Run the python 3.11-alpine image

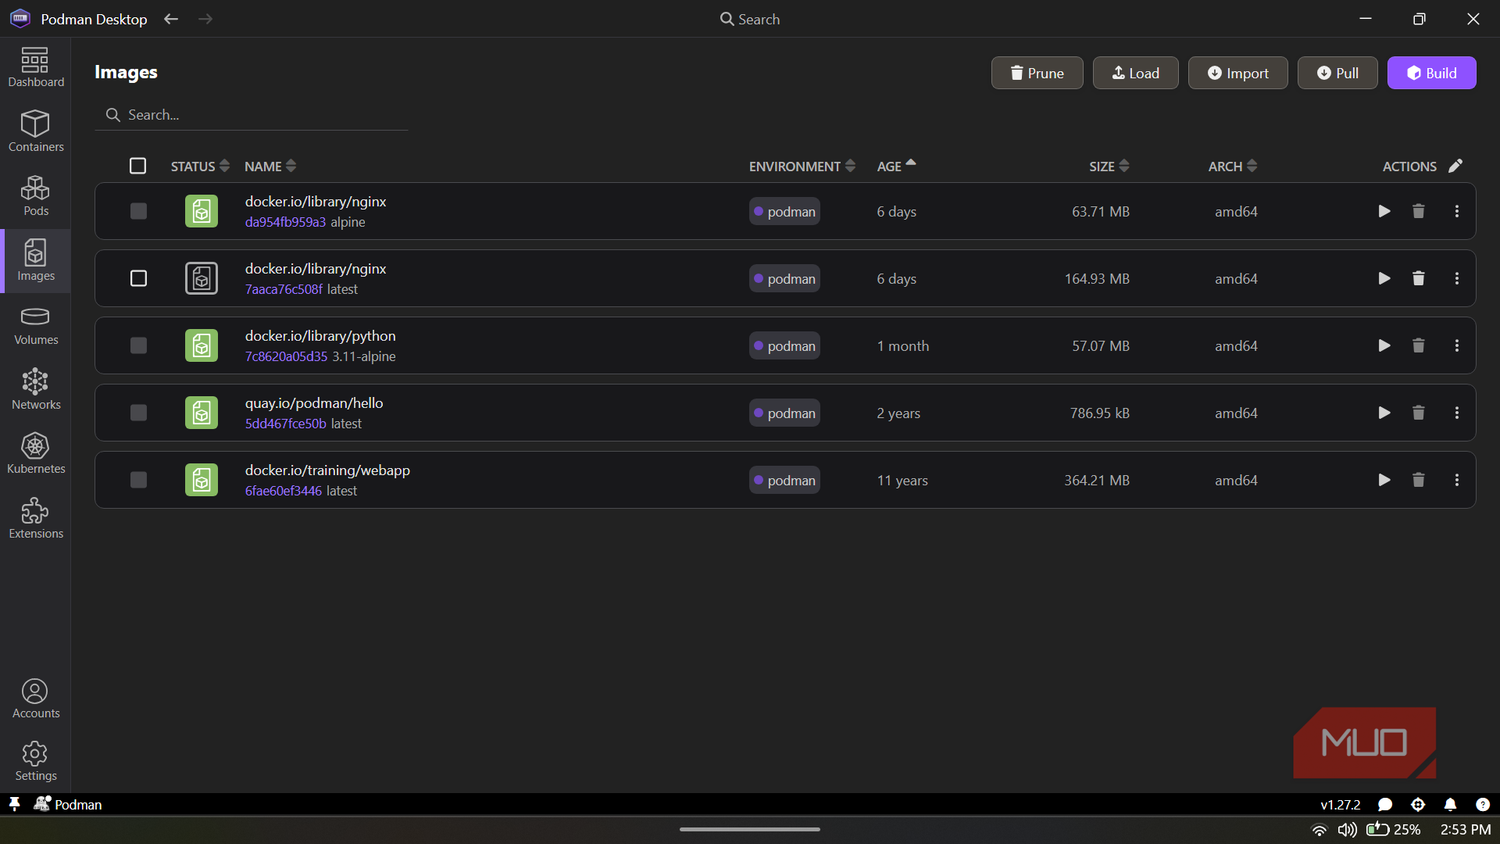click(x=1384, y=345)
